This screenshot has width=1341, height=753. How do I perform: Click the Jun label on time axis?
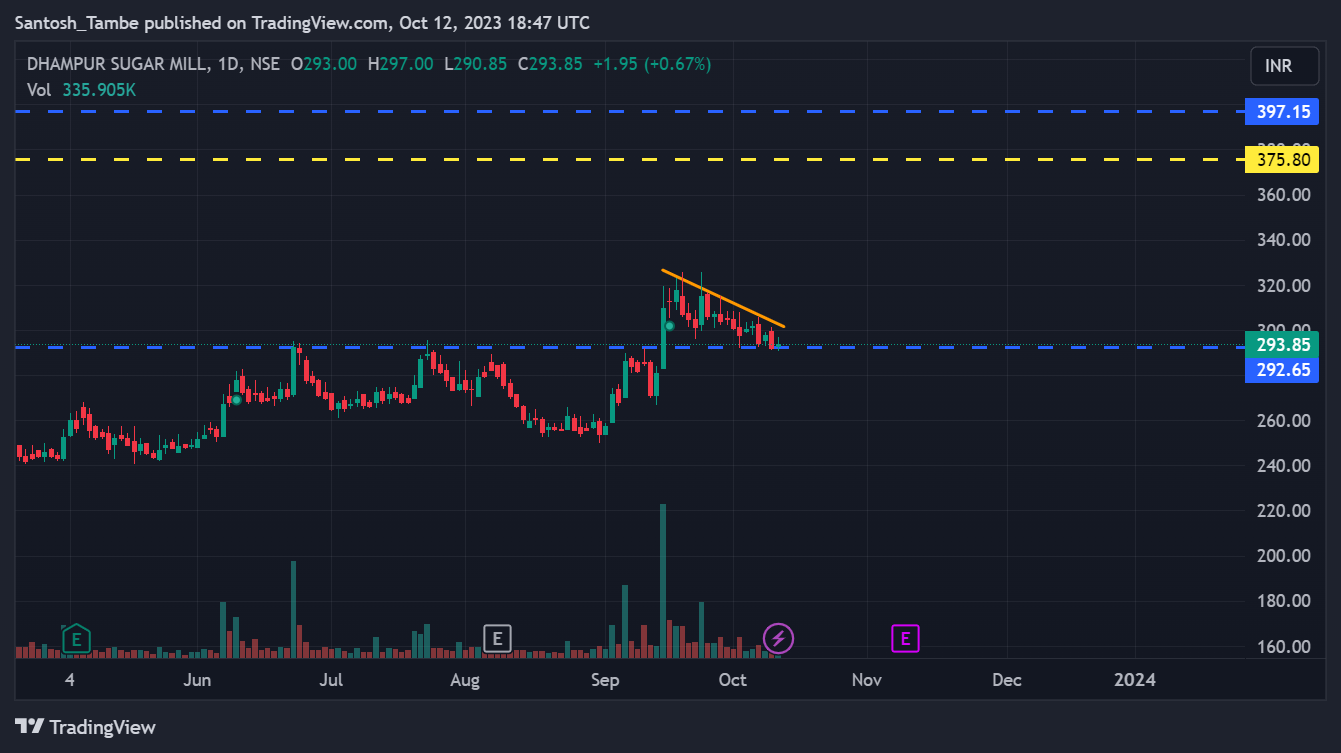coord(198,680)
